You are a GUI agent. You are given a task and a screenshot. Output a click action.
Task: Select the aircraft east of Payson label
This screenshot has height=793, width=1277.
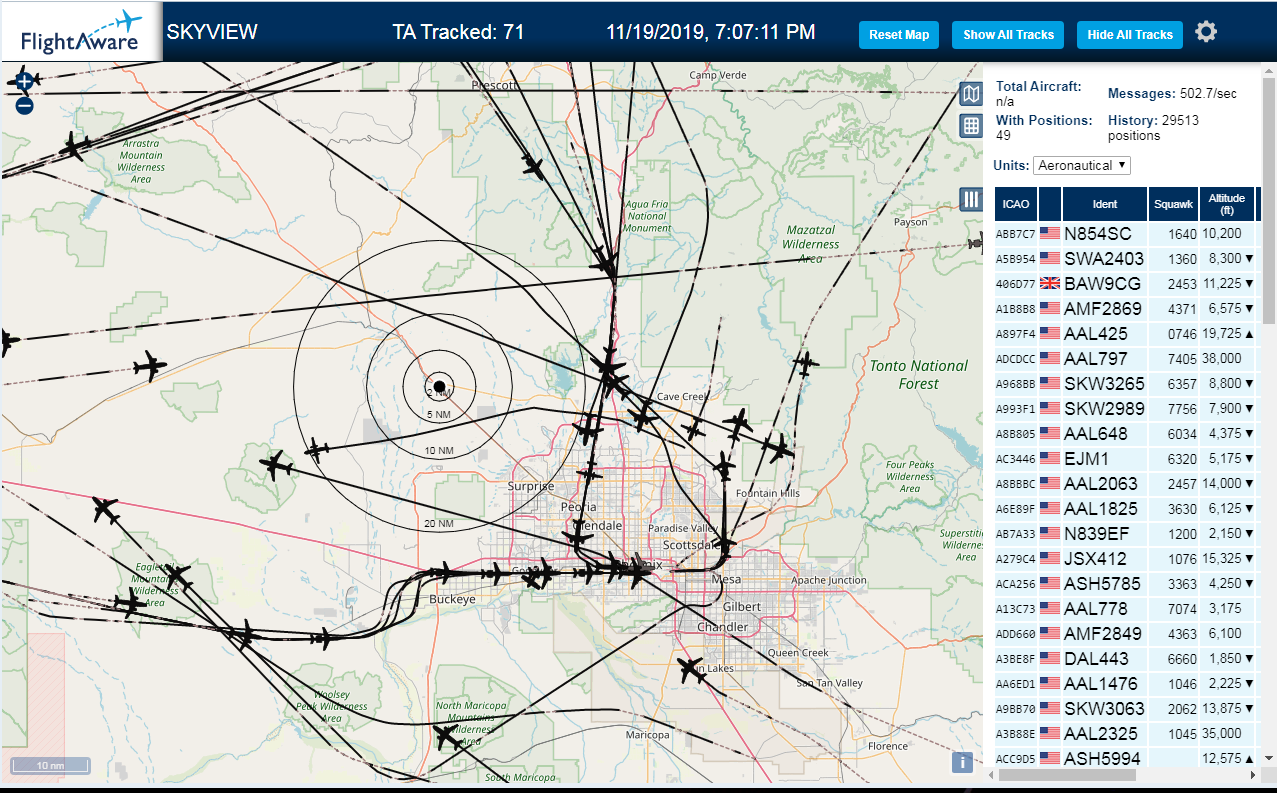coord(976,243)
